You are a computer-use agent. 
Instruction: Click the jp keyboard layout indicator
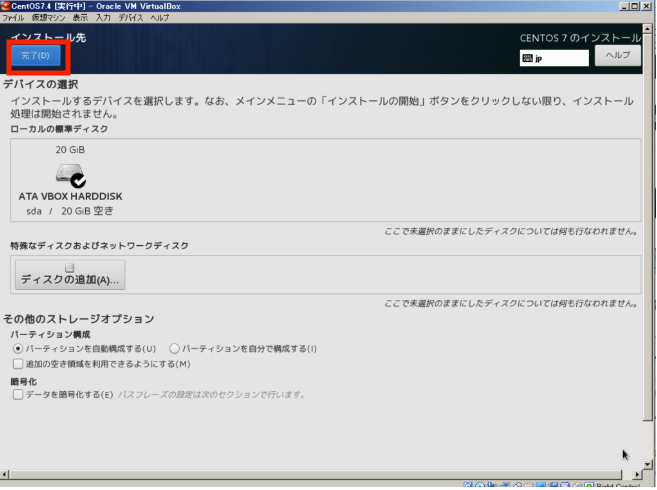click(x=554, y=58)
